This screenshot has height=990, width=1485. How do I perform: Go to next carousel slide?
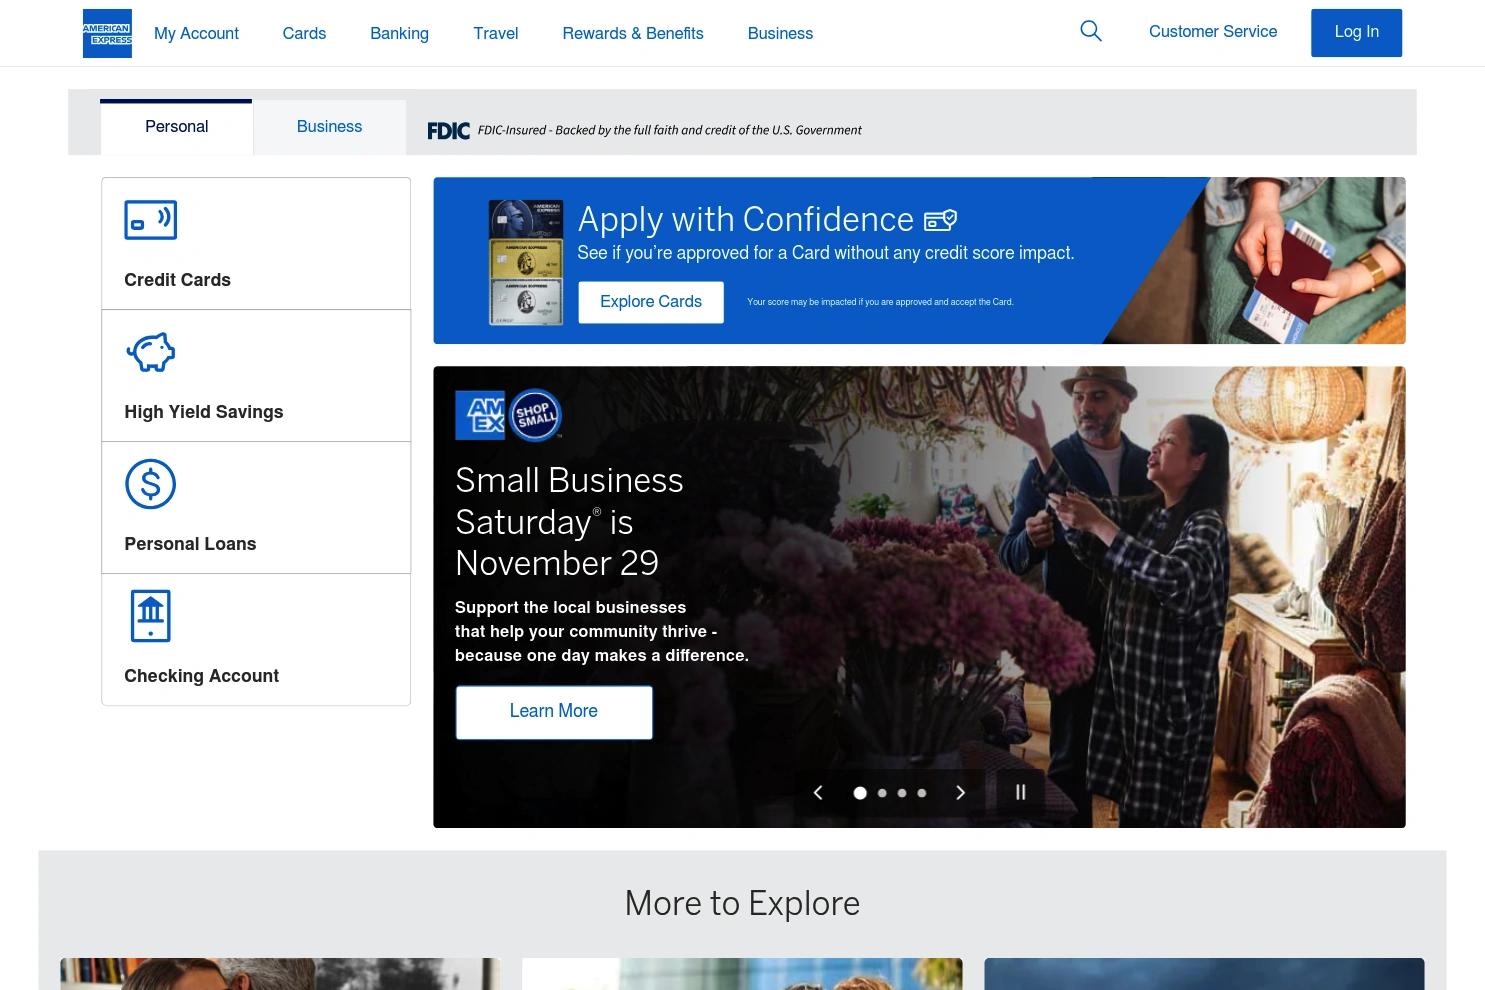click(961, 793)
